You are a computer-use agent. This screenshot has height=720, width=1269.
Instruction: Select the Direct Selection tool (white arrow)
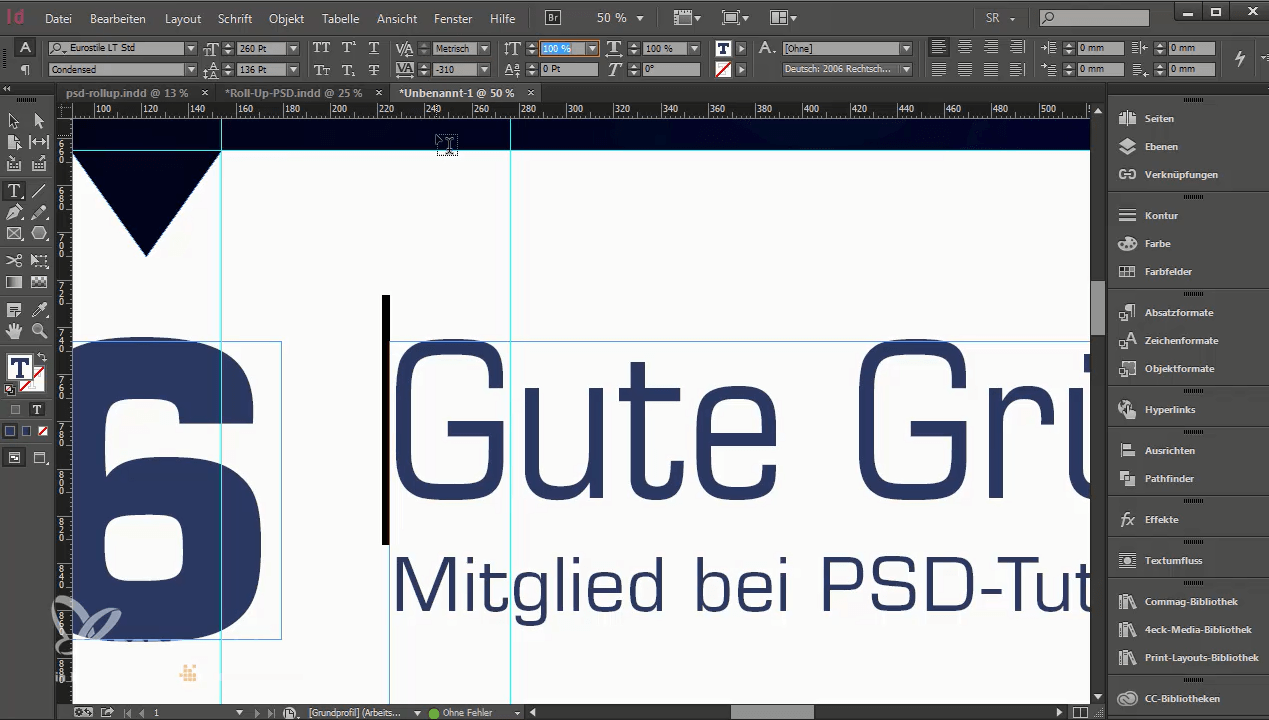point(39,120)
